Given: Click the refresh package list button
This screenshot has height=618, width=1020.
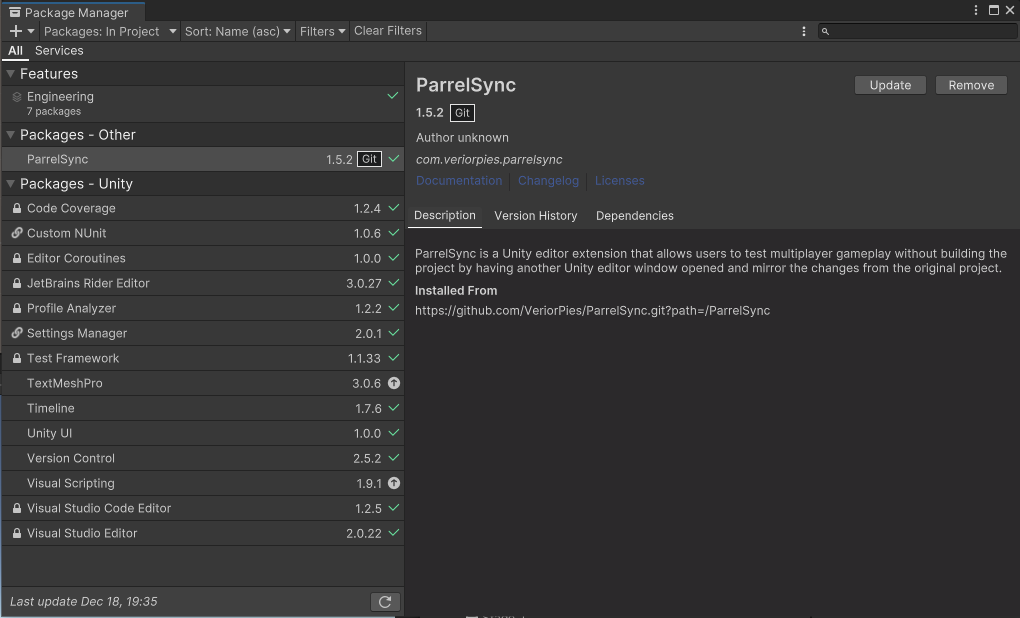Looking at the screenshot, I should [385, 602].
